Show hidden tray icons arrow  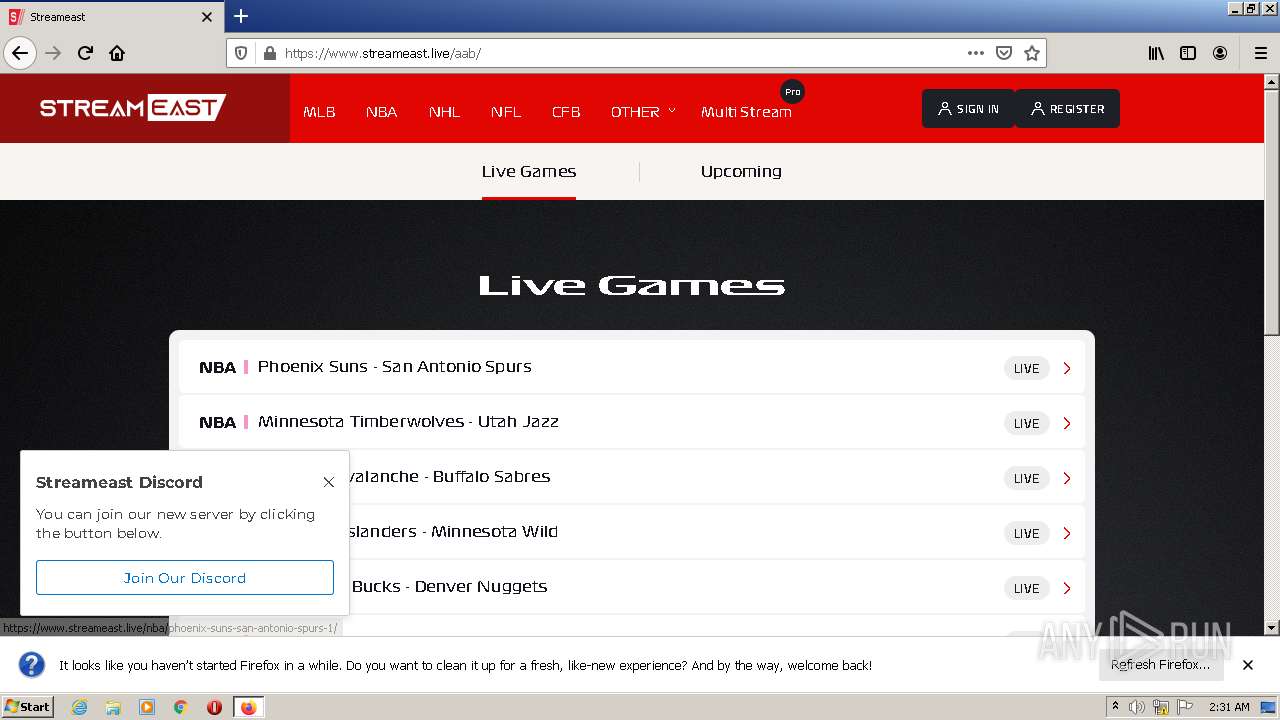1115,707
